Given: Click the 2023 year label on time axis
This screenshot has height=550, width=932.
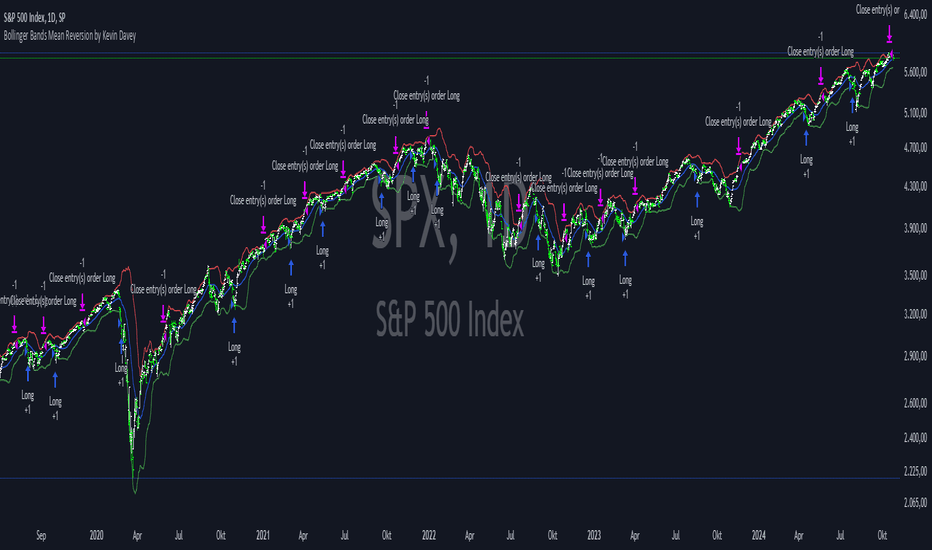Looking at the screenshot, I should click(x=594, y=536).
